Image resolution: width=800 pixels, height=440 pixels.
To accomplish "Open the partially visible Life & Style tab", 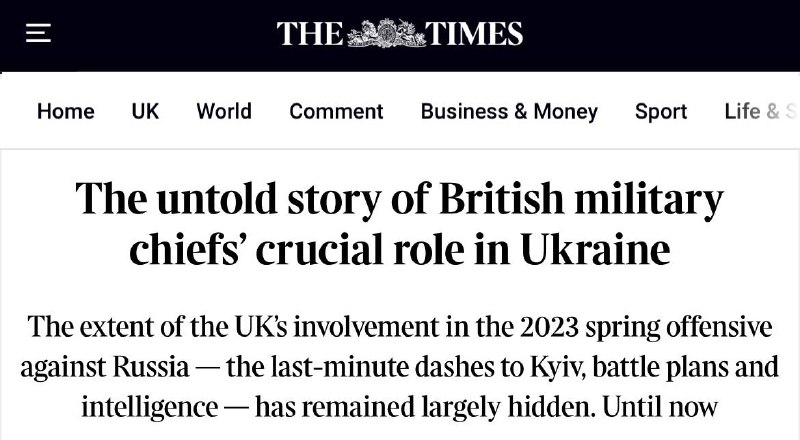I will click(761, 111).
